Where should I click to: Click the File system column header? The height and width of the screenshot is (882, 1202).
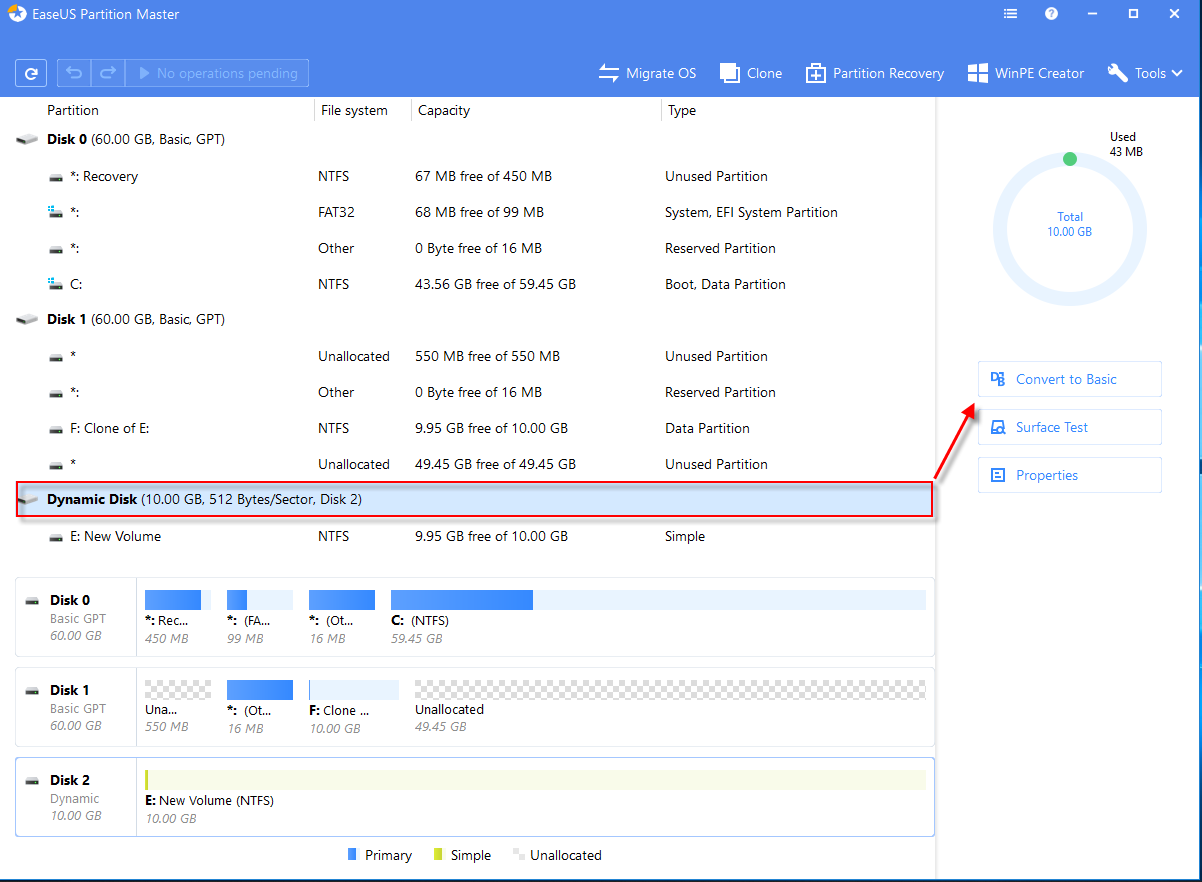click(354, 110)
